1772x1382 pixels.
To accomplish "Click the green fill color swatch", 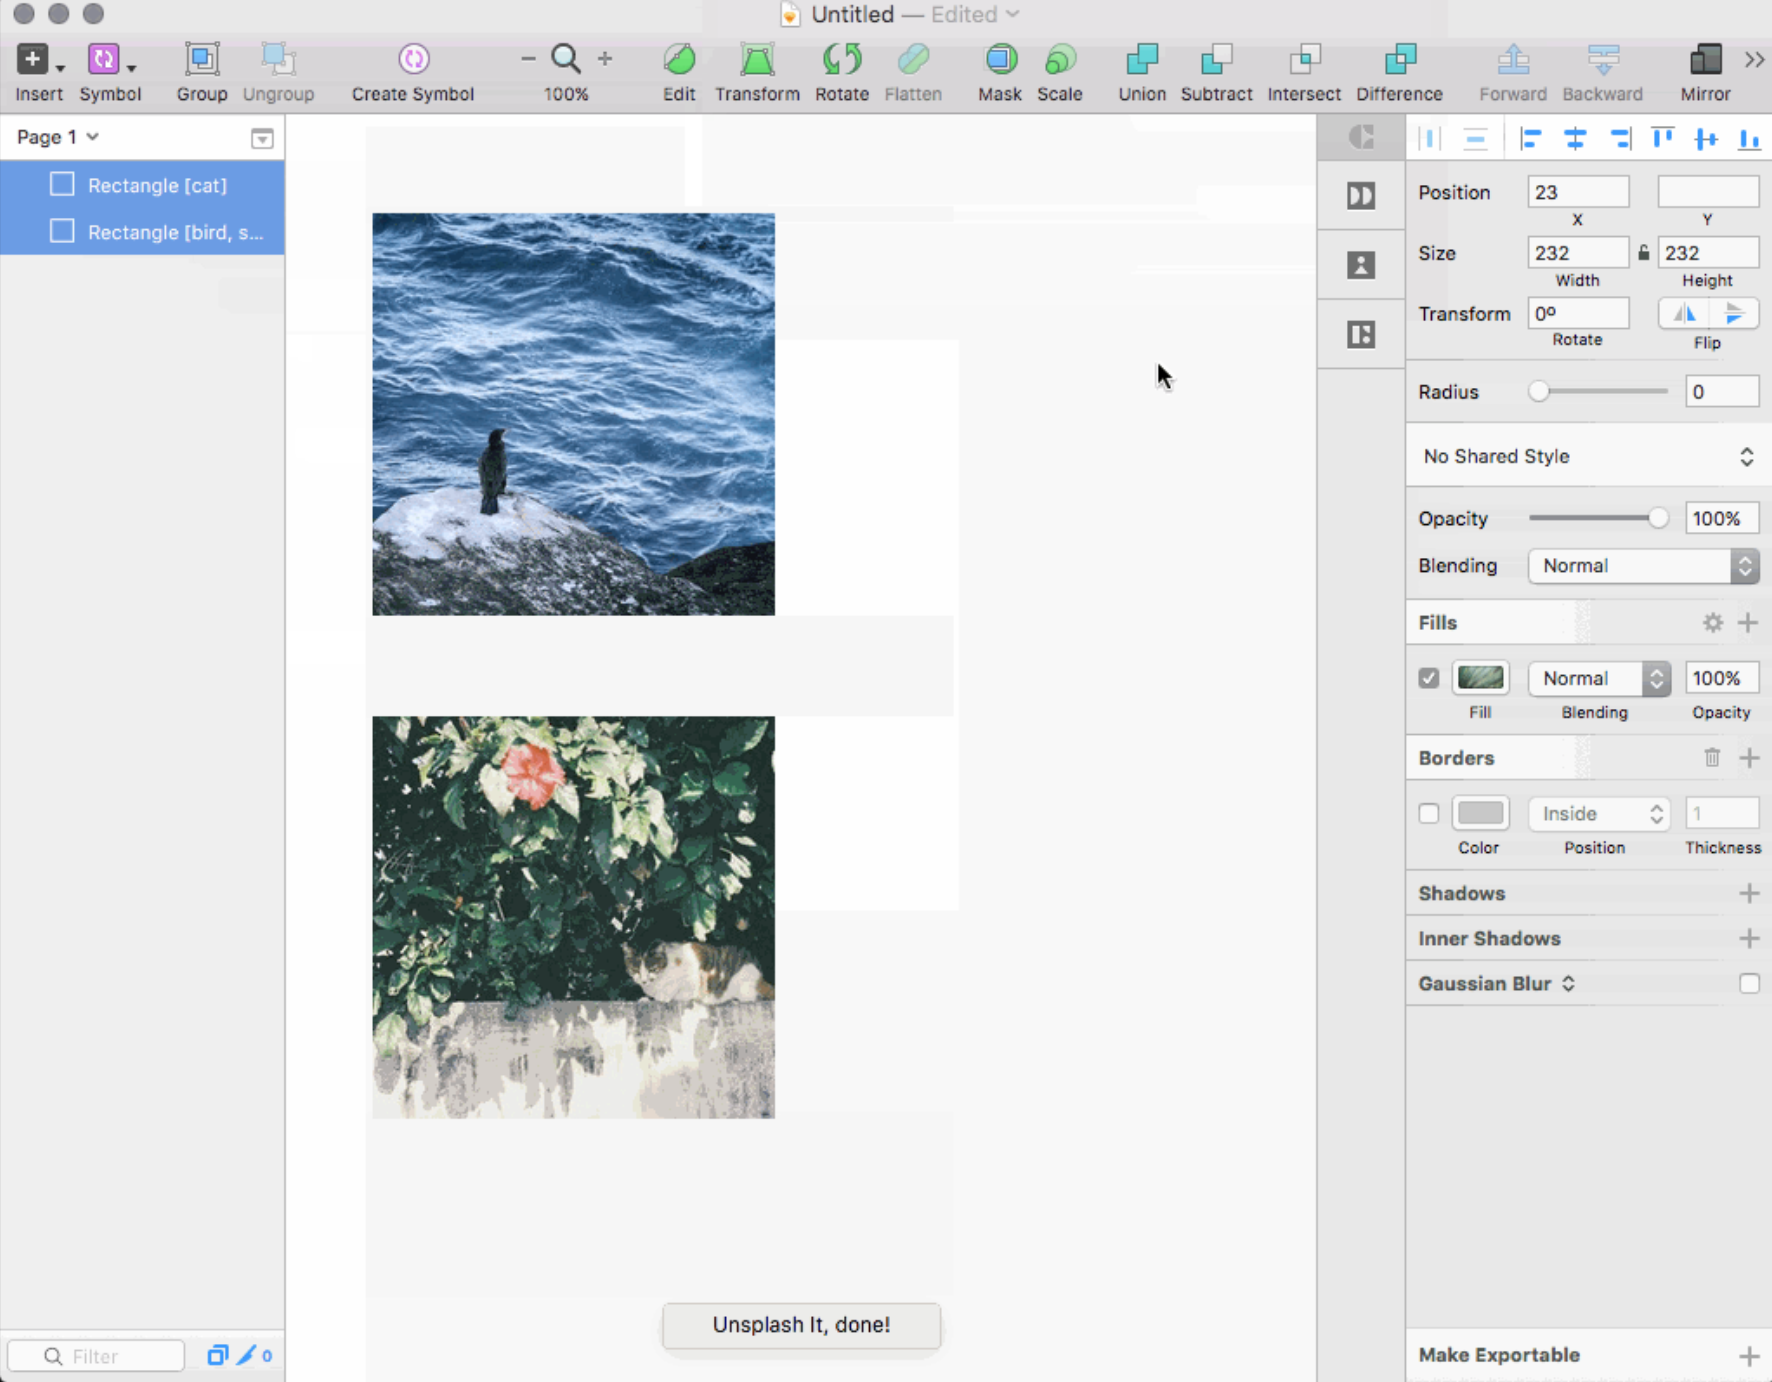I will (x=1480, y=677).
